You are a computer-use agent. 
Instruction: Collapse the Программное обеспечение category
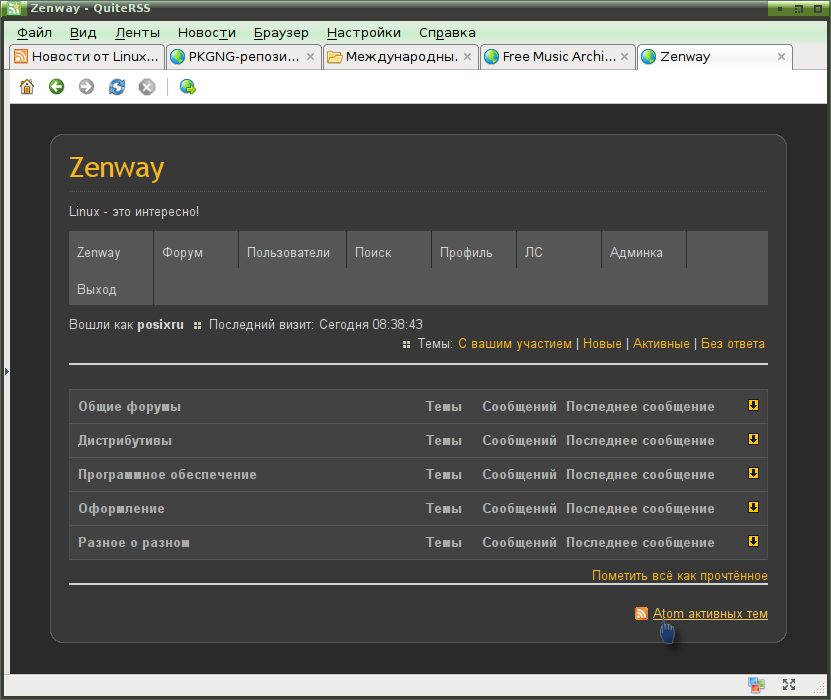(x=753, y=473)
